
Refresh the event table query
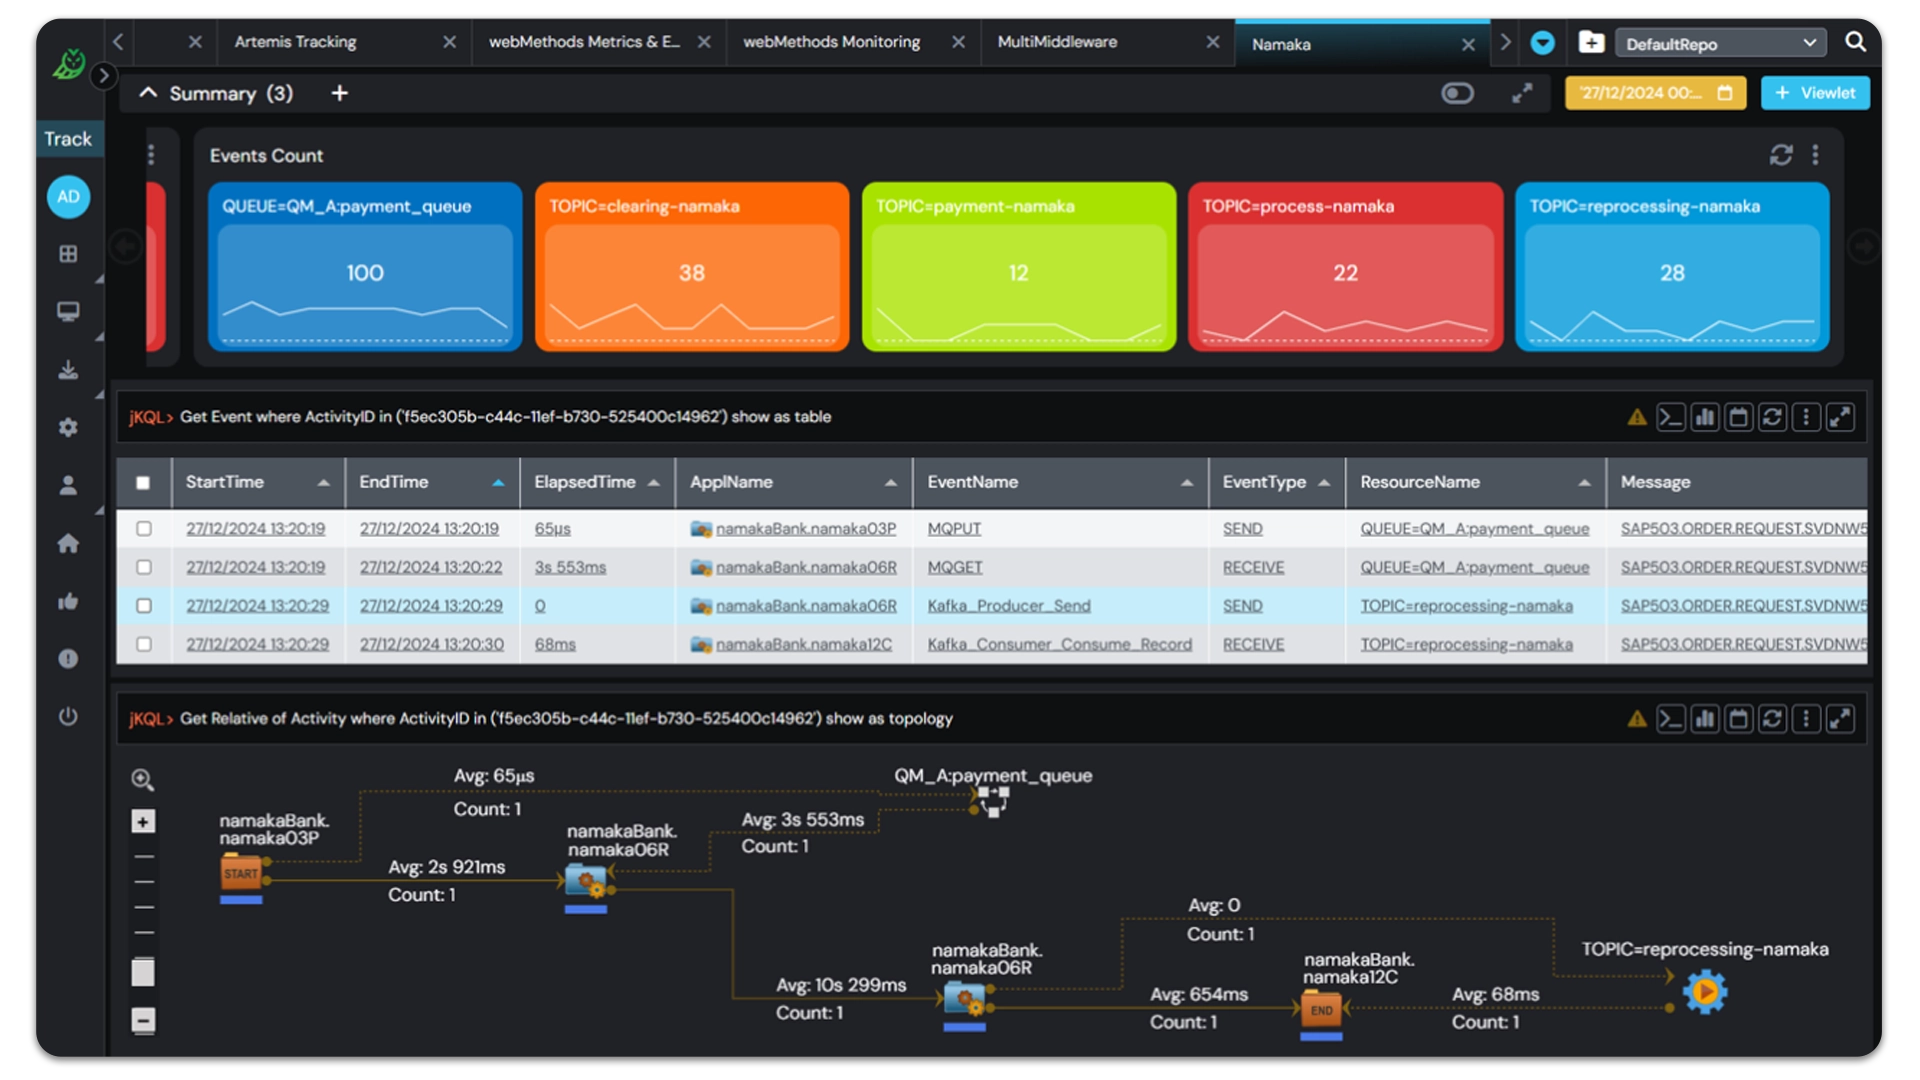[x=1772, y=417]
